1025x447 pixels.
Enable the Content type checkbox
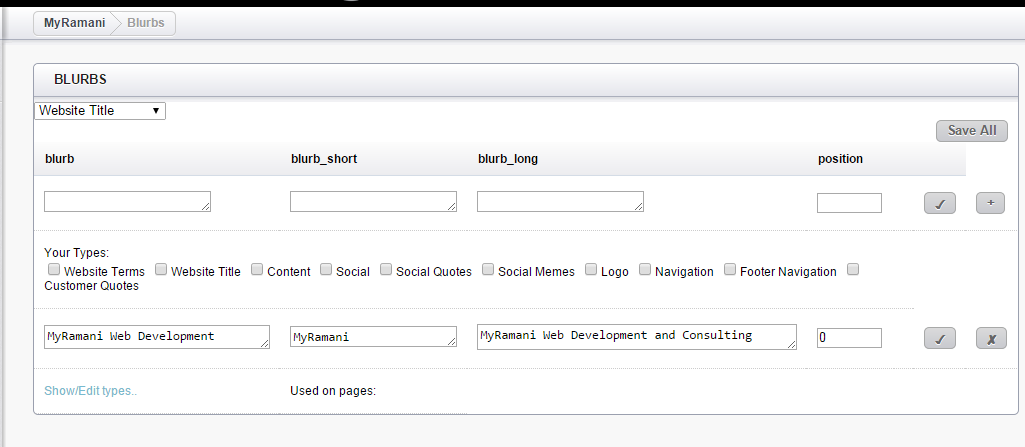[257, 269]
